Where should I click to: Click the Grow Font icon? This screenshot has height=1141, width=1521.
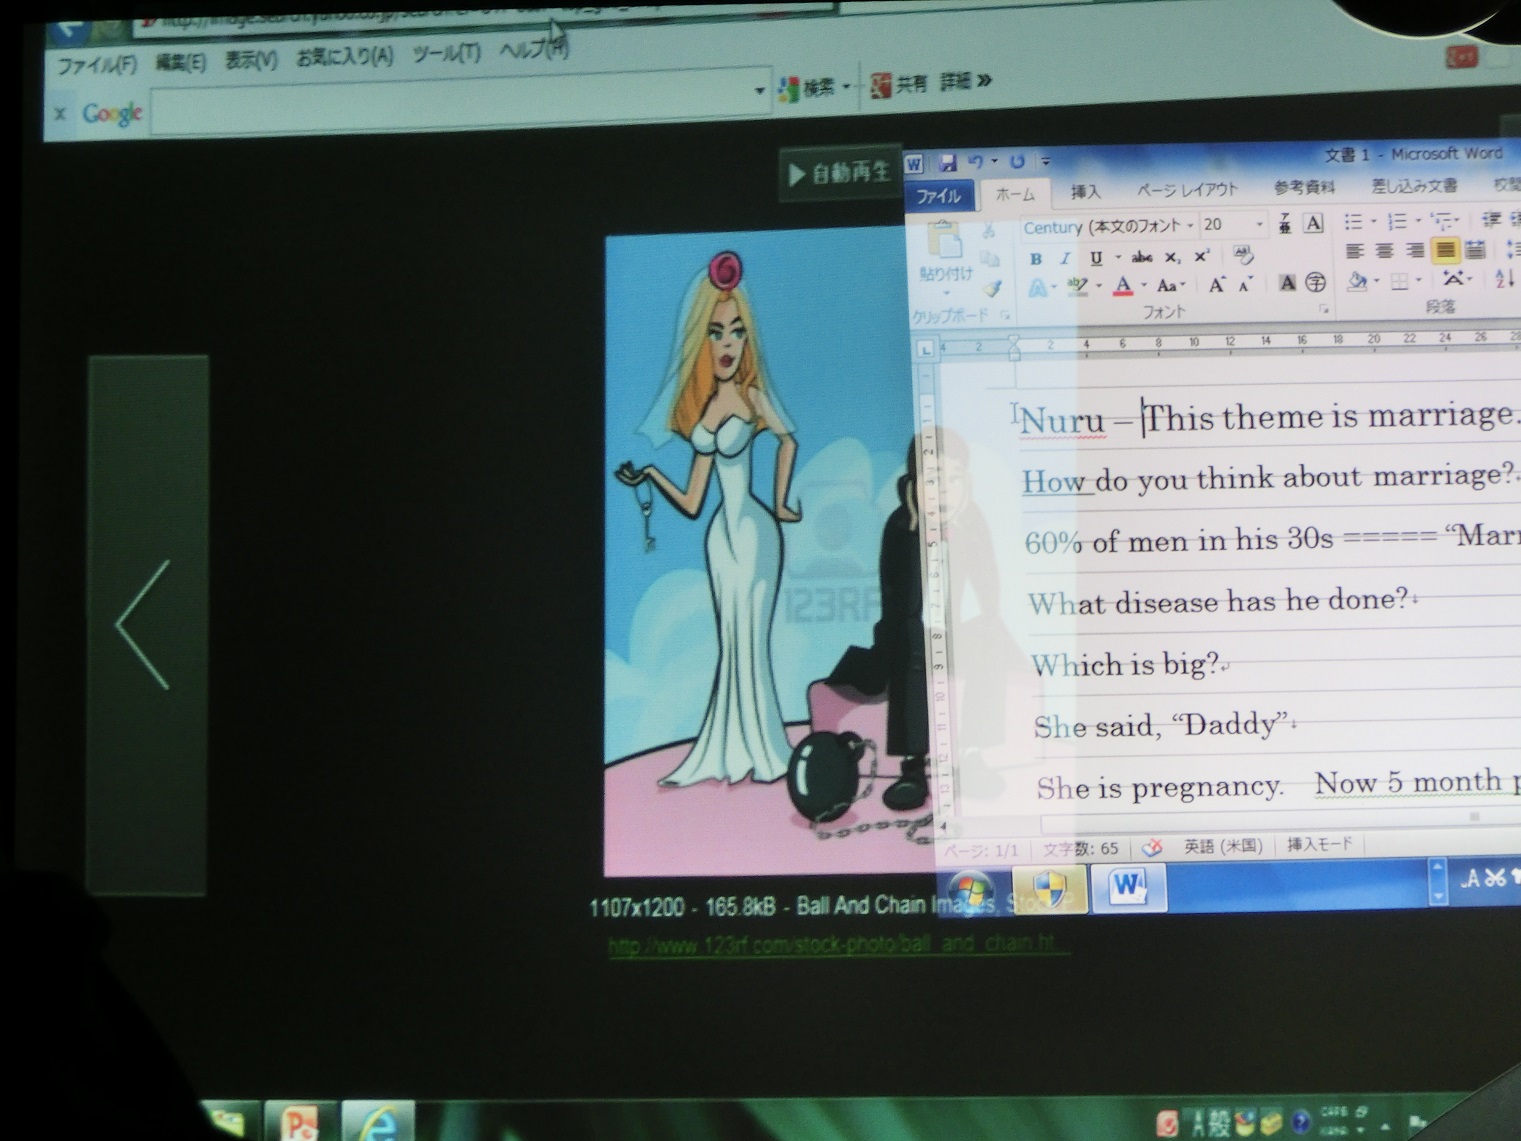click(x=1217, y=286)
